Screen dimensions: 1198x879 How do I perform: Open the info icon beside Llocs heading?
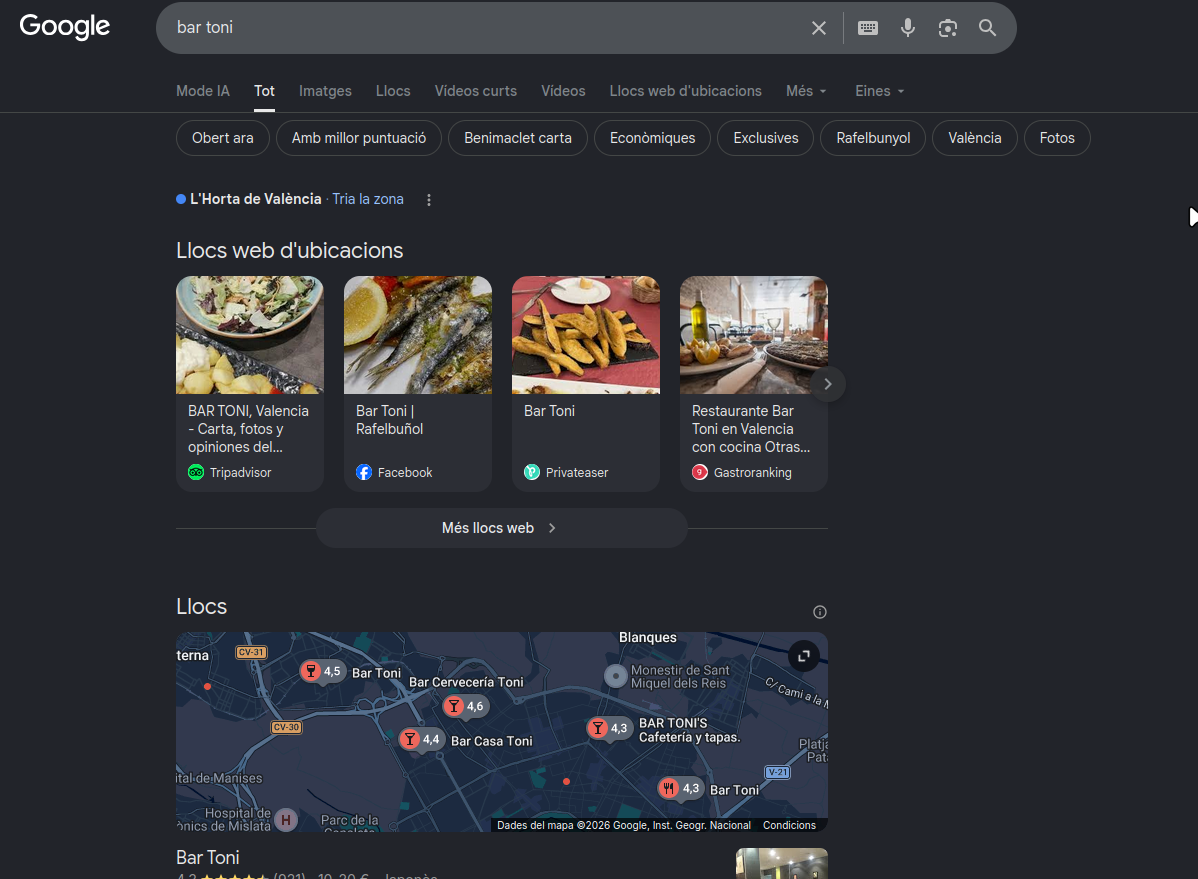(820, 611)
